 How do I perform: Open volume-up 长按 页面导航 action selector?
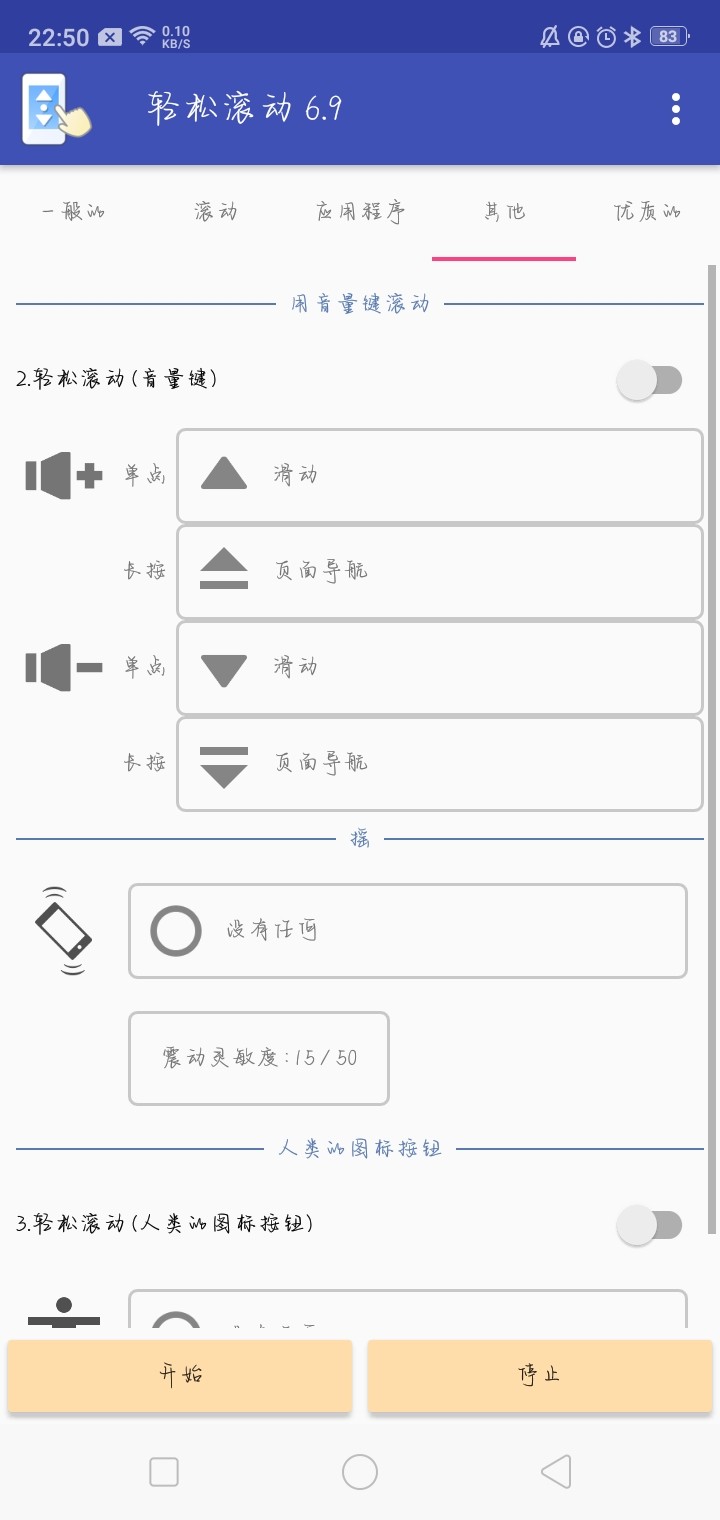(440, 572)
